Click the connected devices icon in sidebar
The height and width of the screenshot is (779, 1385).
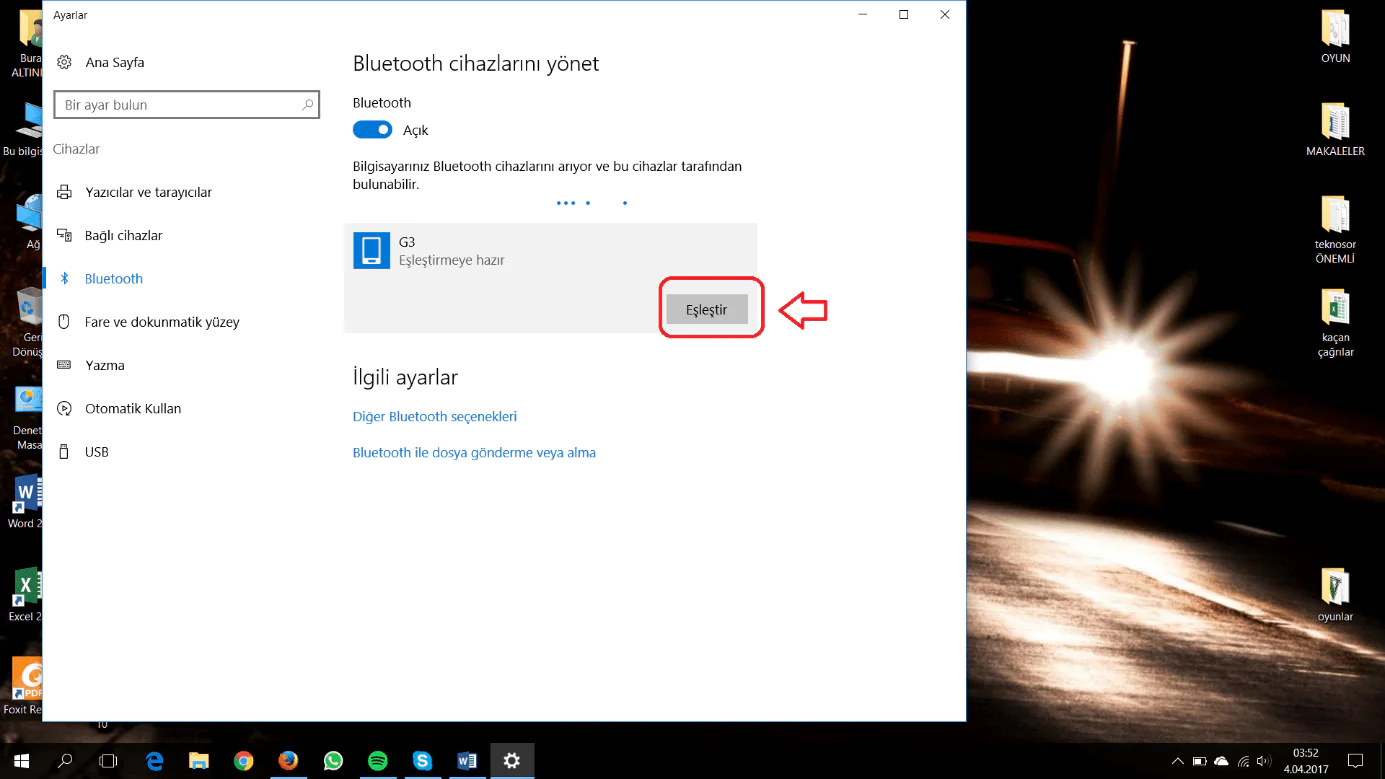point(65,235)
